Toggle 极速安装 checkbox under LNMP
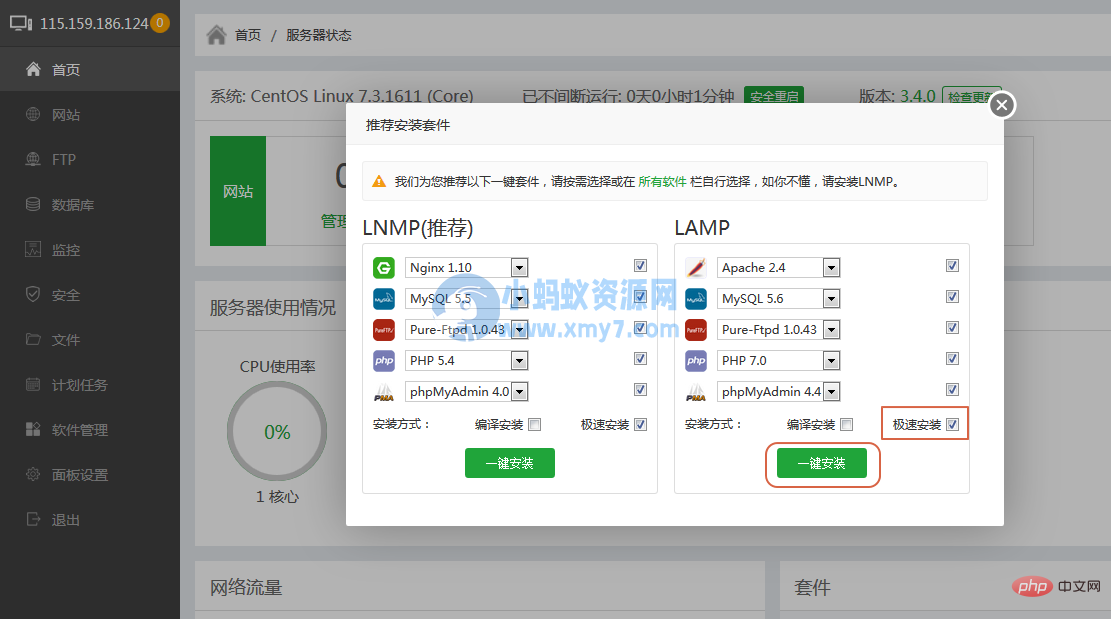 point(641,425)
